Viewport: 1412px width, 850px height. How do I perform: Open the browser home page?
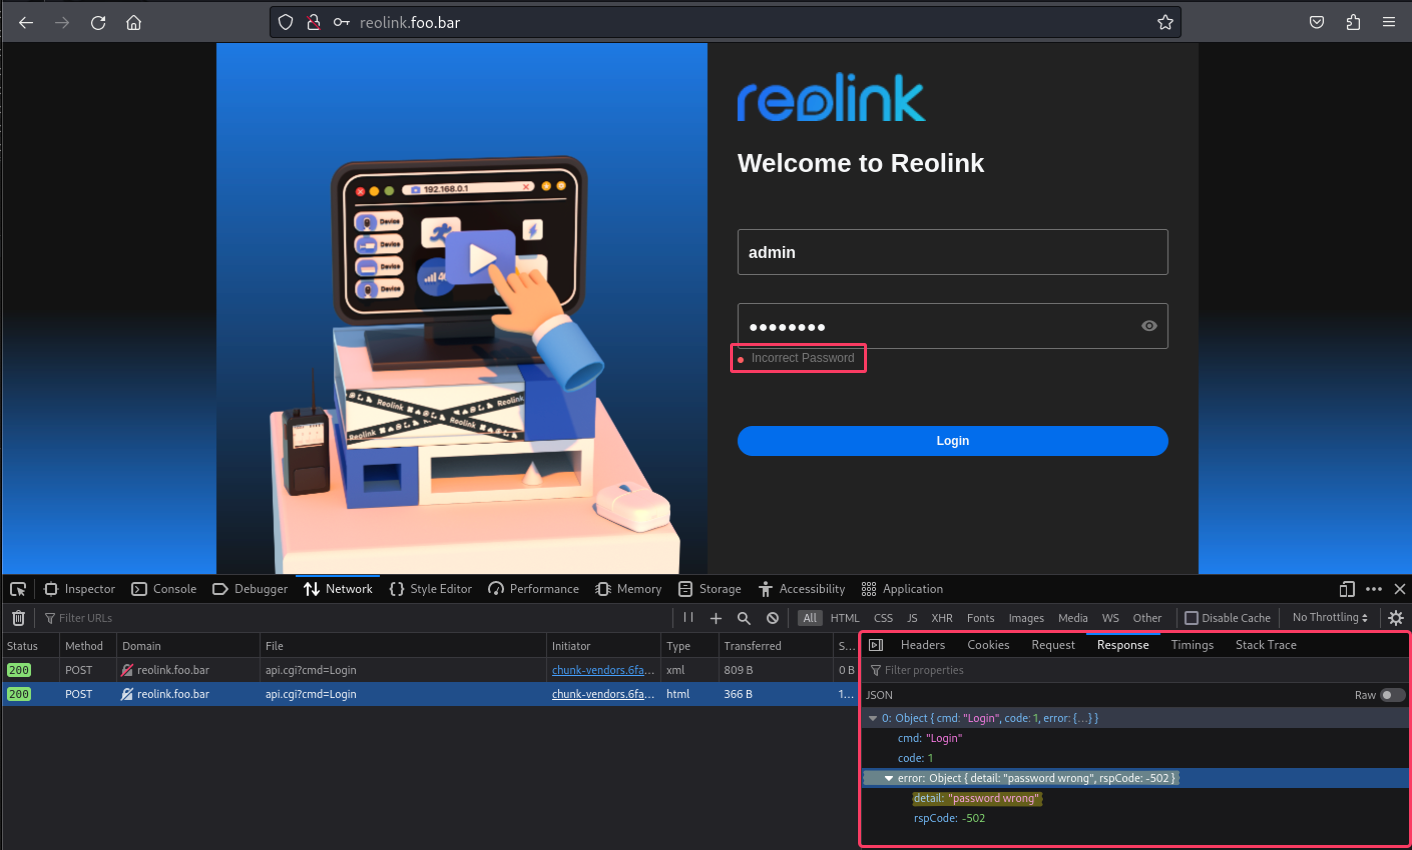tap(134, 22)
